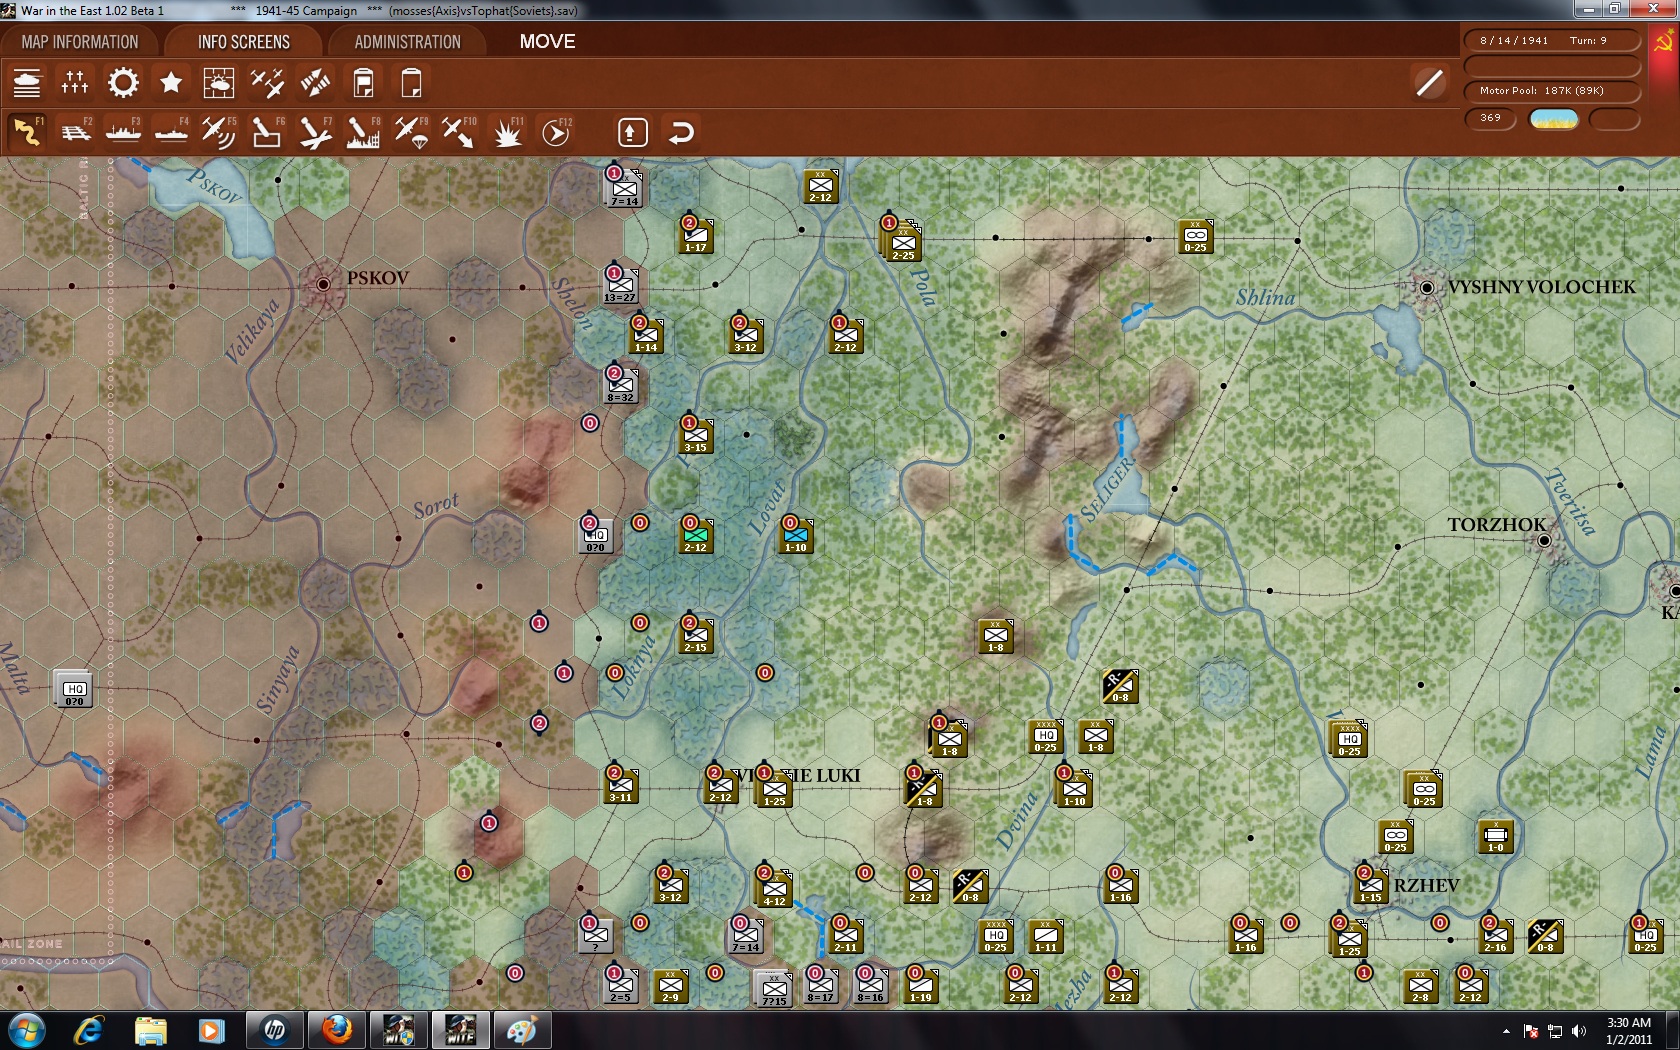Select the 1-17 Soviet unit counter
The height and width of the screenshot is (1050, 1680).
696,235
